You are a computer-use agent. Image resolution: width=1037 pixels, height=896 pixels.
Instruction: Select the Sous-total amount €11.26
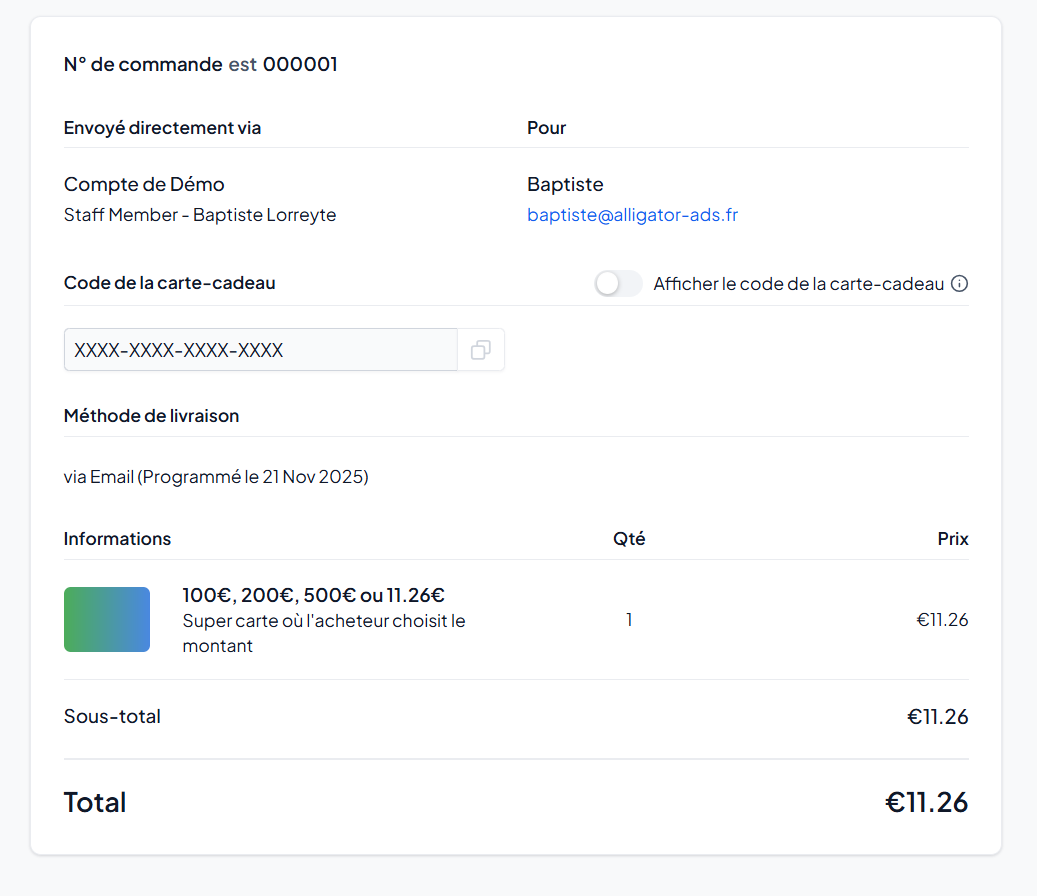[938, 717]
